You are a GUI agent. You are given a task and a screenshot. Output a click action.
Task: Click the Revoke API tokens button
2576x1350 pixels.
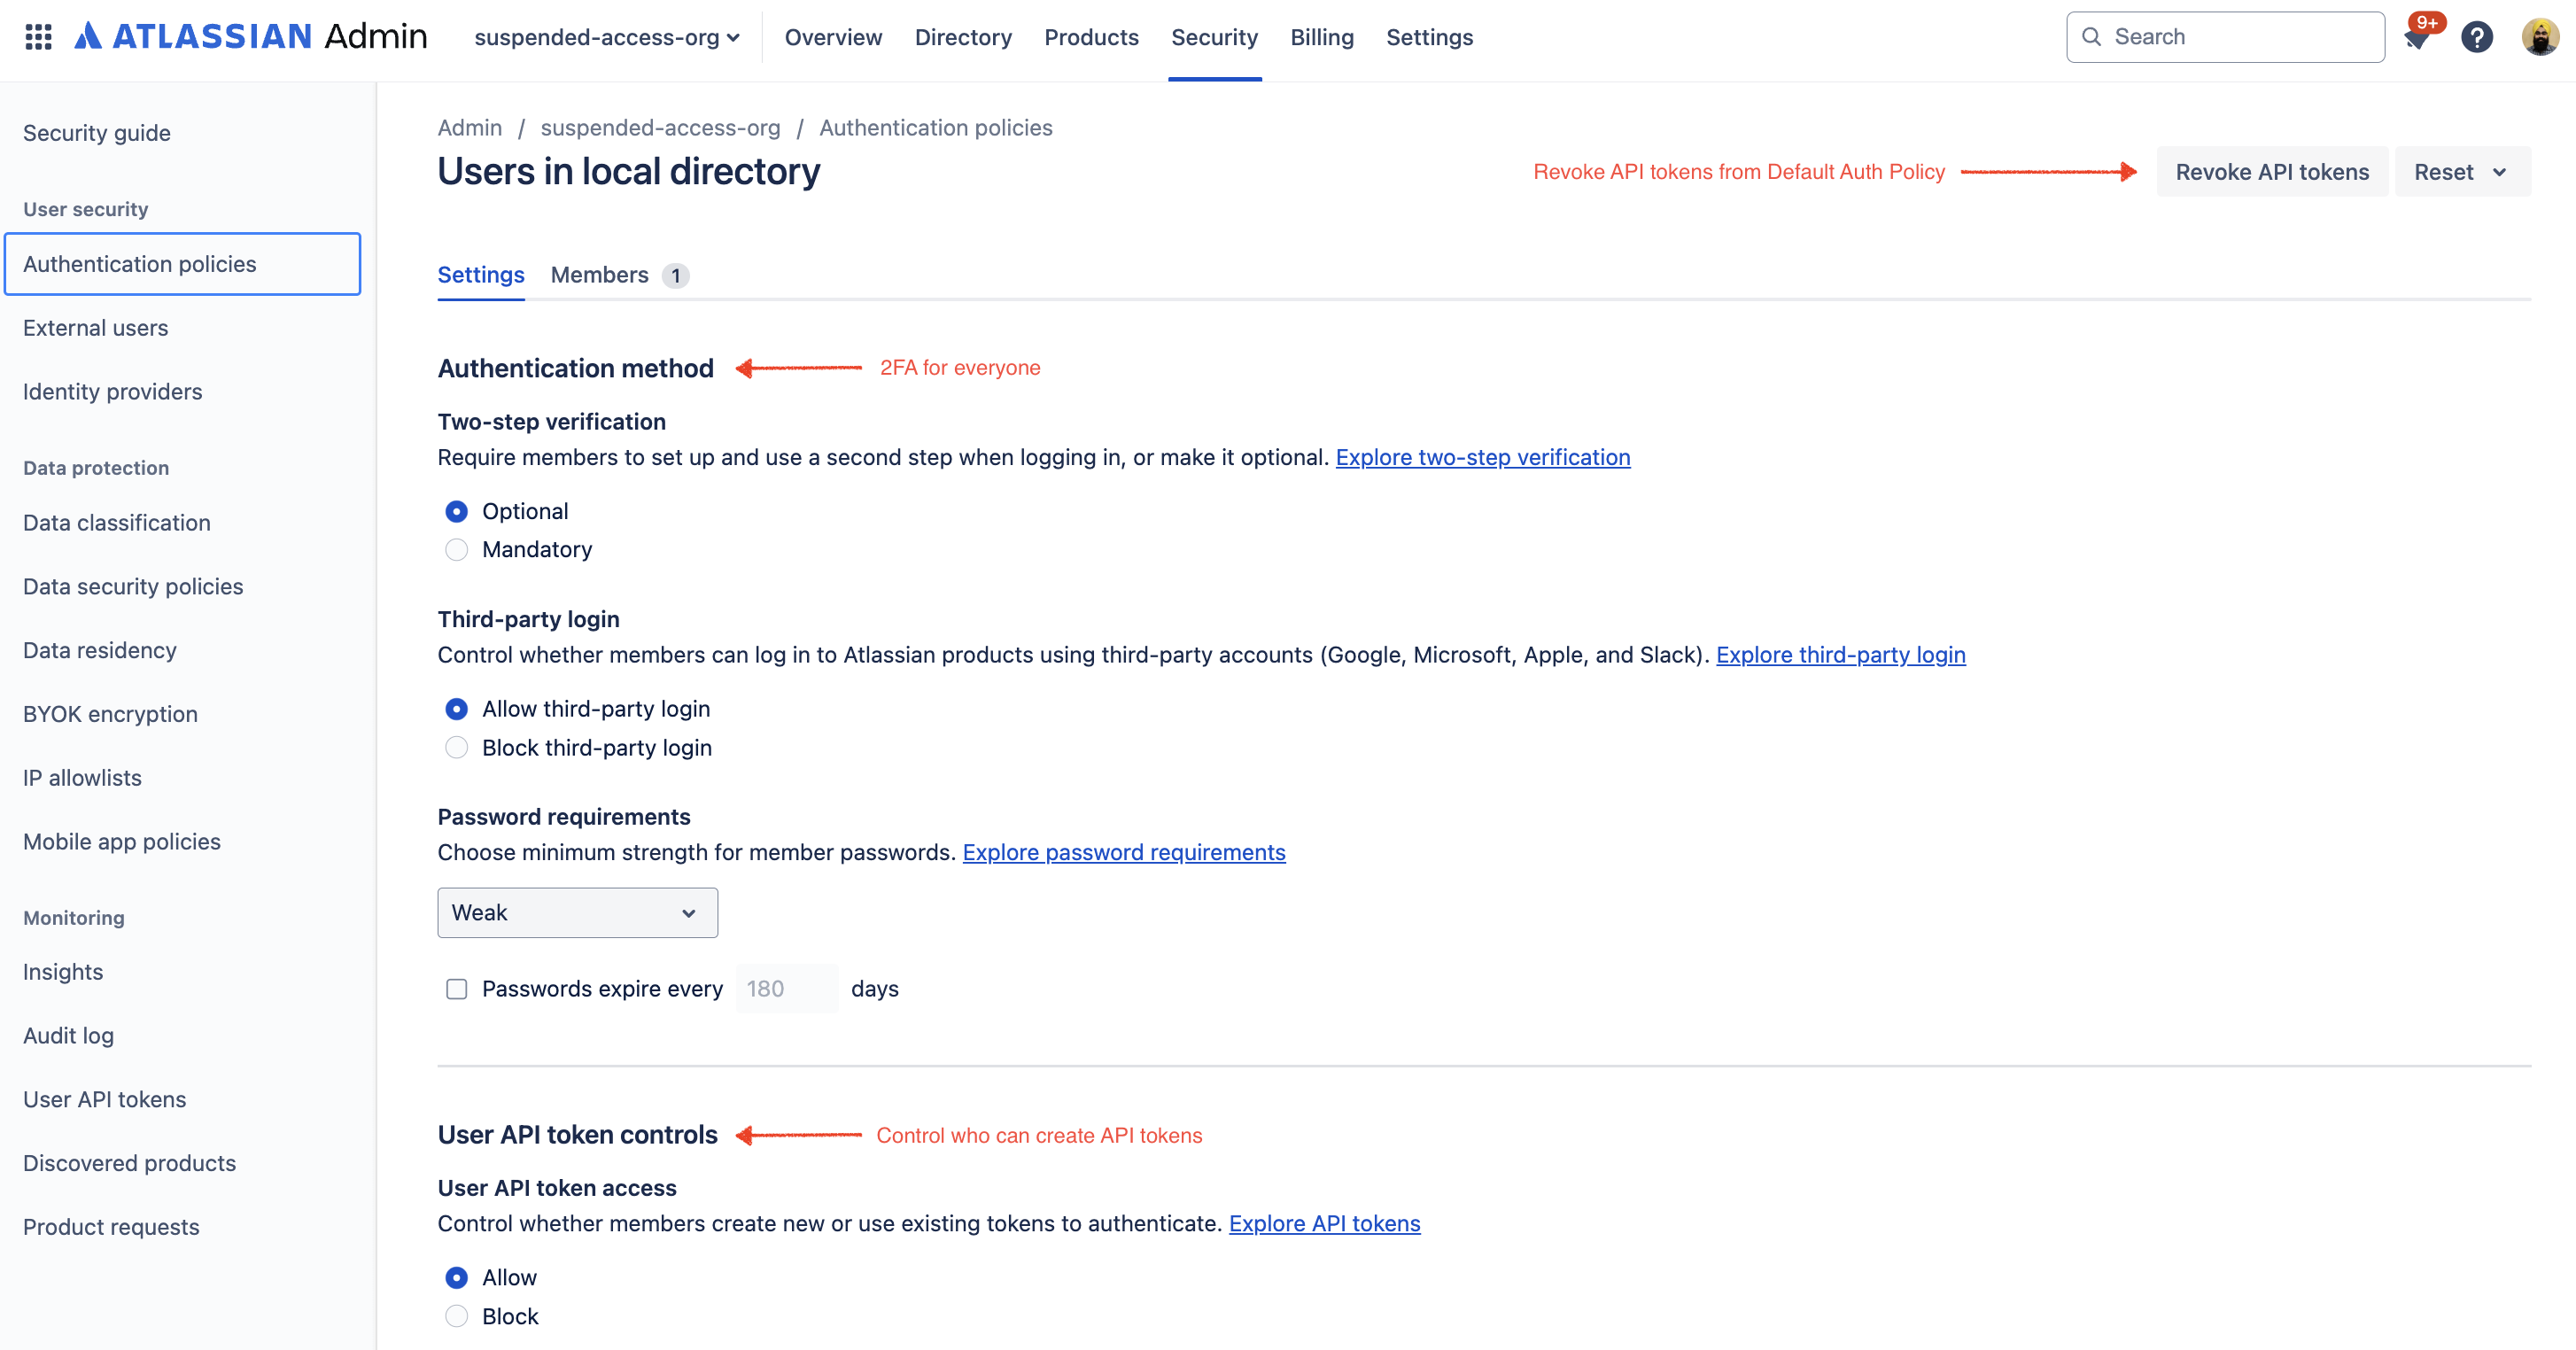(x=2272, y=172)
